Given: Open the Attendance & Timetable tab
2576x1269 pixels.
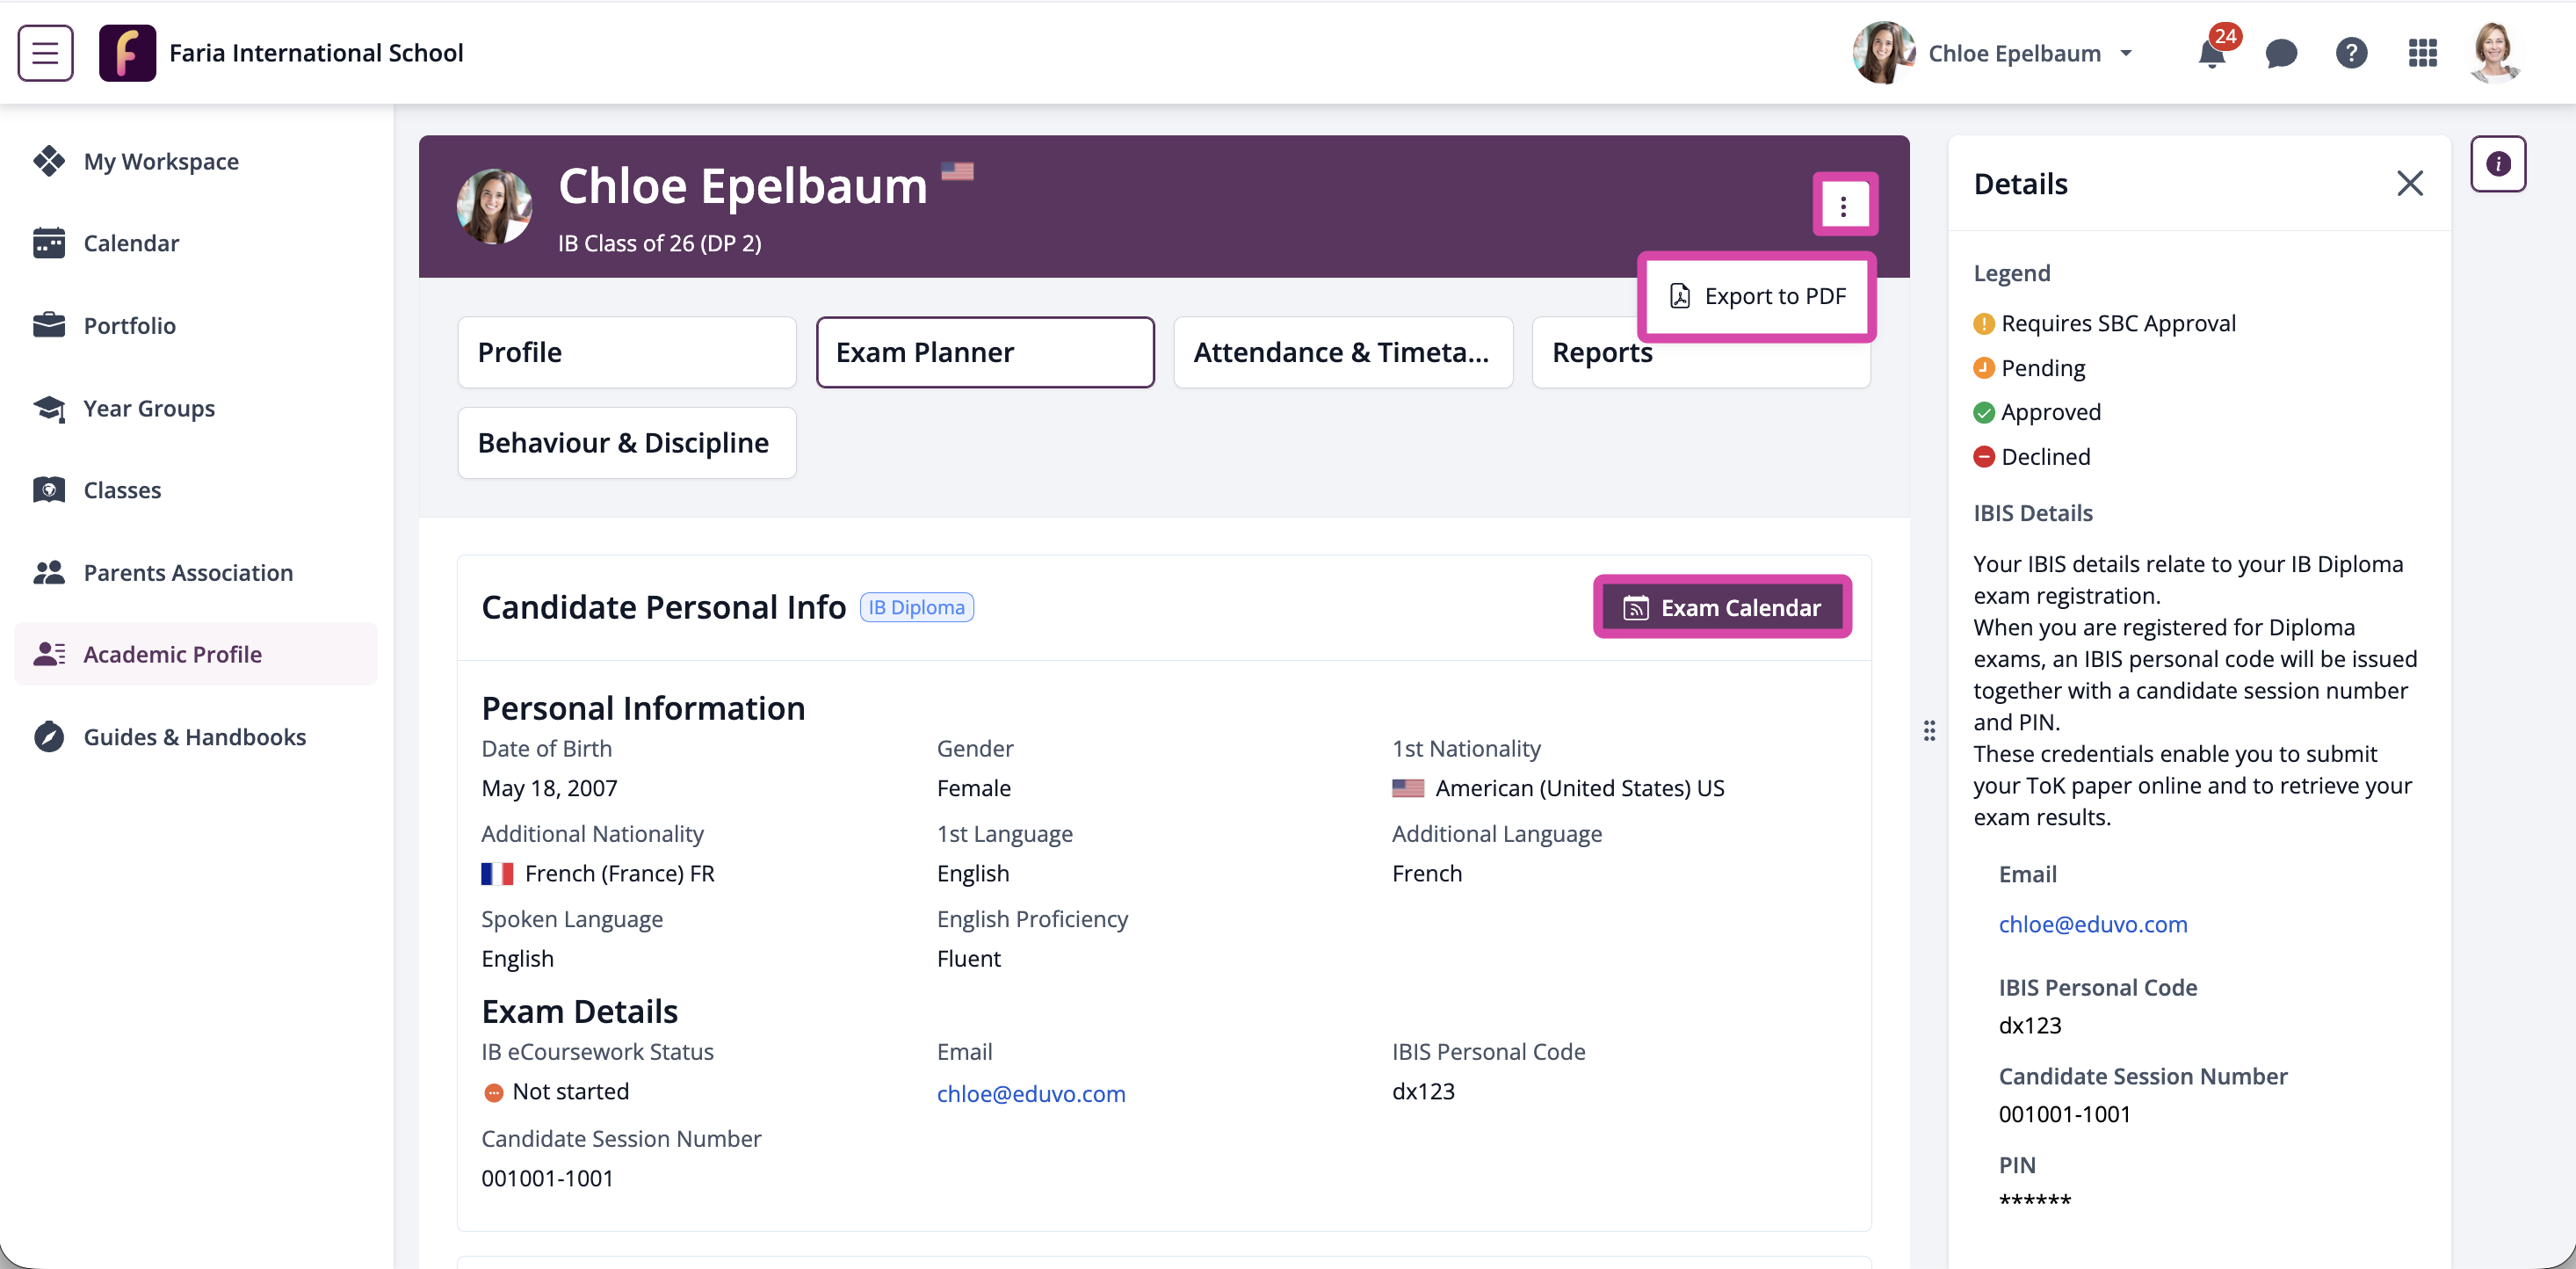Looking at the screenshot, I should (x=1343, y=353).
